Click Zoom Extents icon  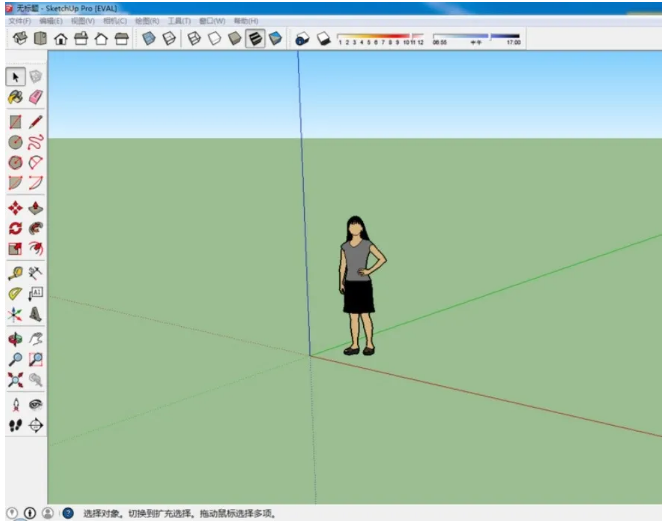tap(15, 380)
